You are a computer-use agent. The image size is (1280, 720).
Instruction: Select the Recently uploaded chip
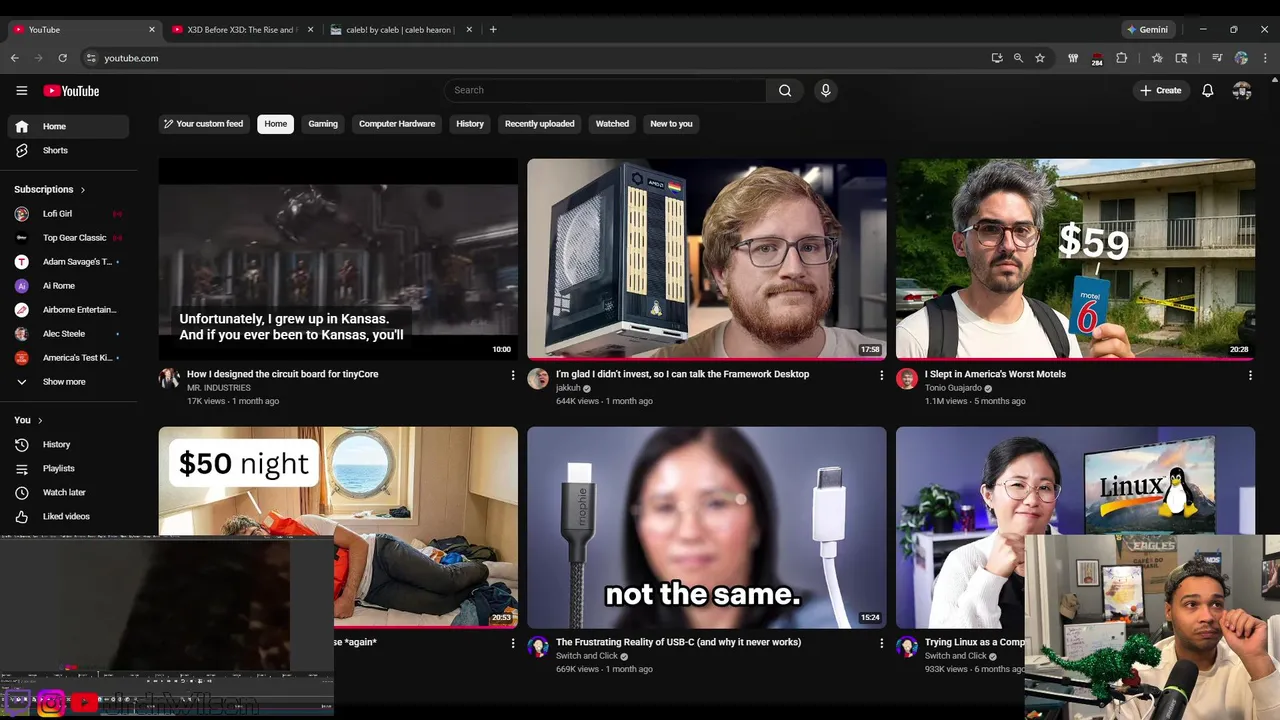pyautogui.click(x=540, y=124)
